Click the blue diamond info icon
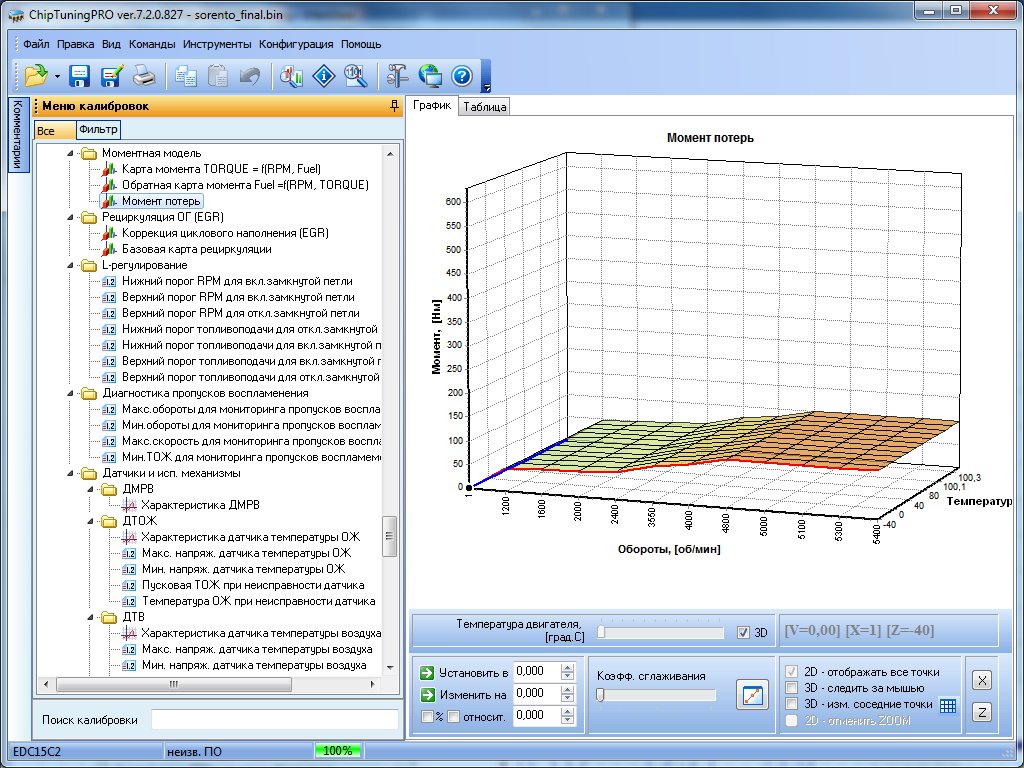1024x768 pixels. click(x=323, y=75)
